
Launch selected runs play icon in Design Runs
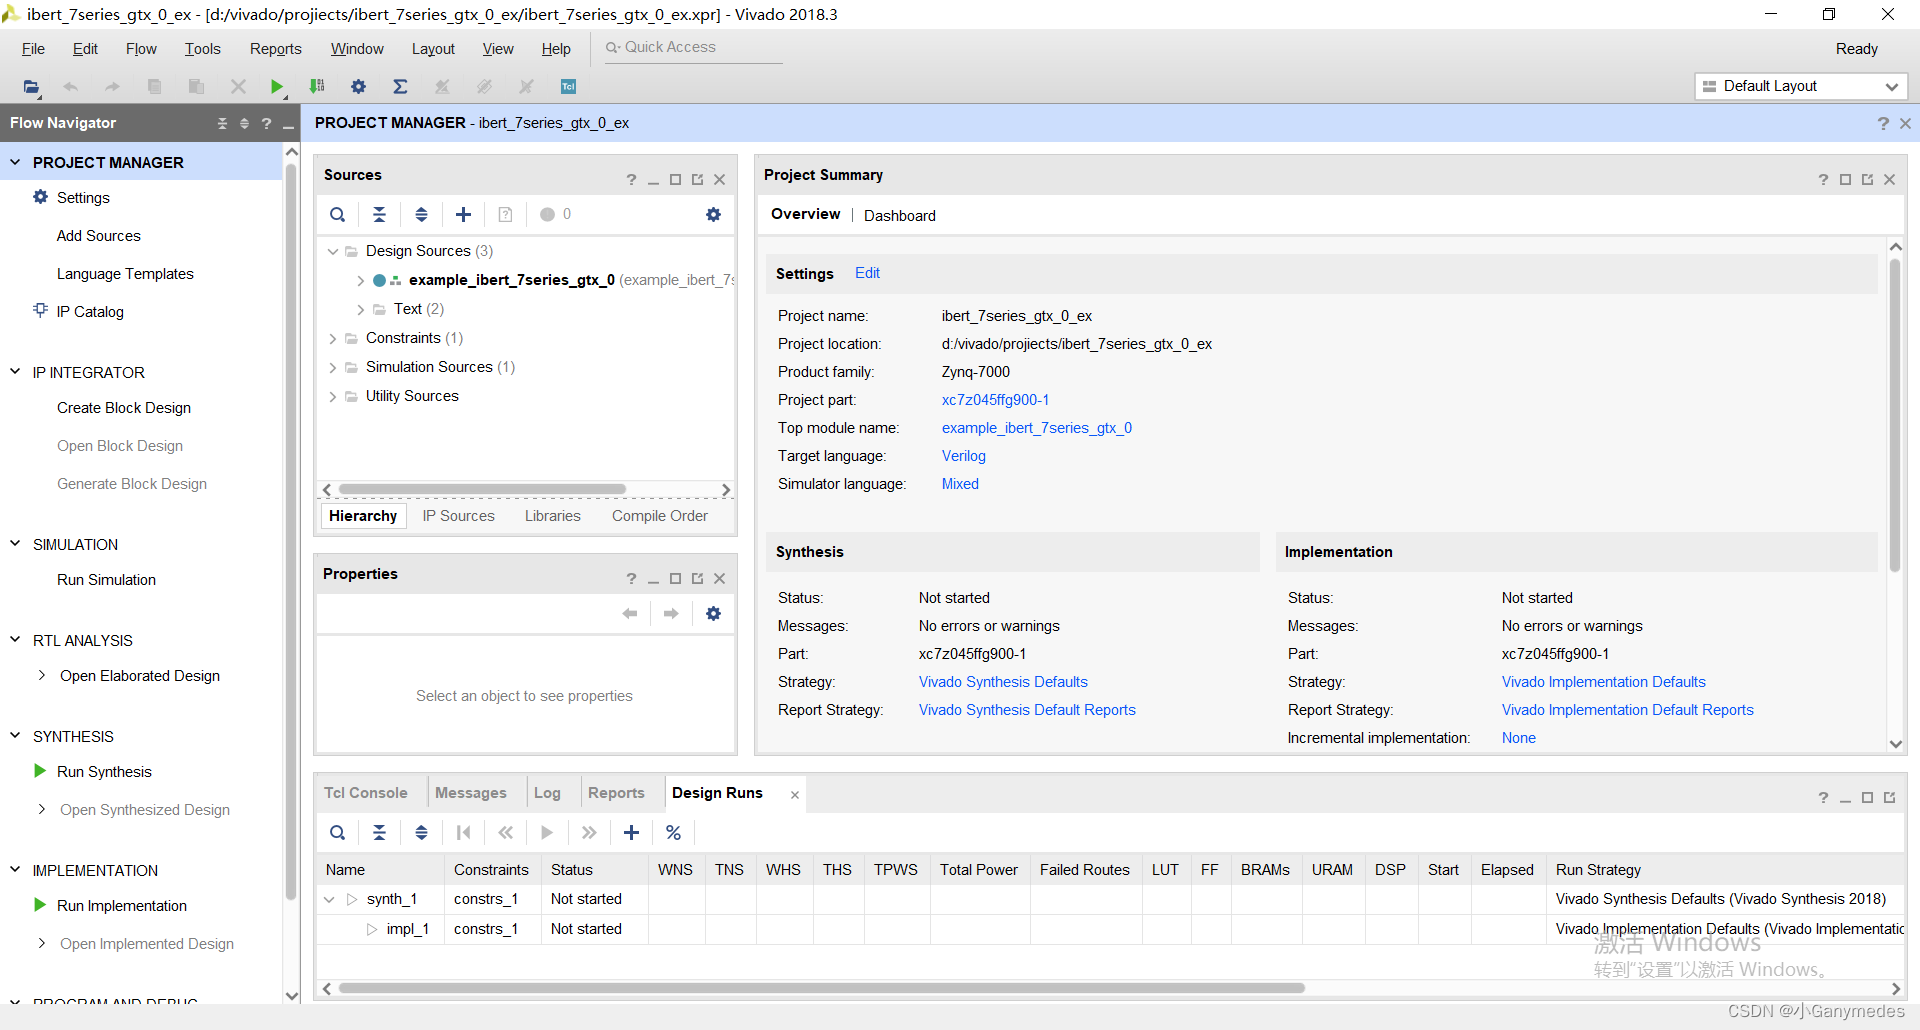pyautogui.click(x=547, y=832)
